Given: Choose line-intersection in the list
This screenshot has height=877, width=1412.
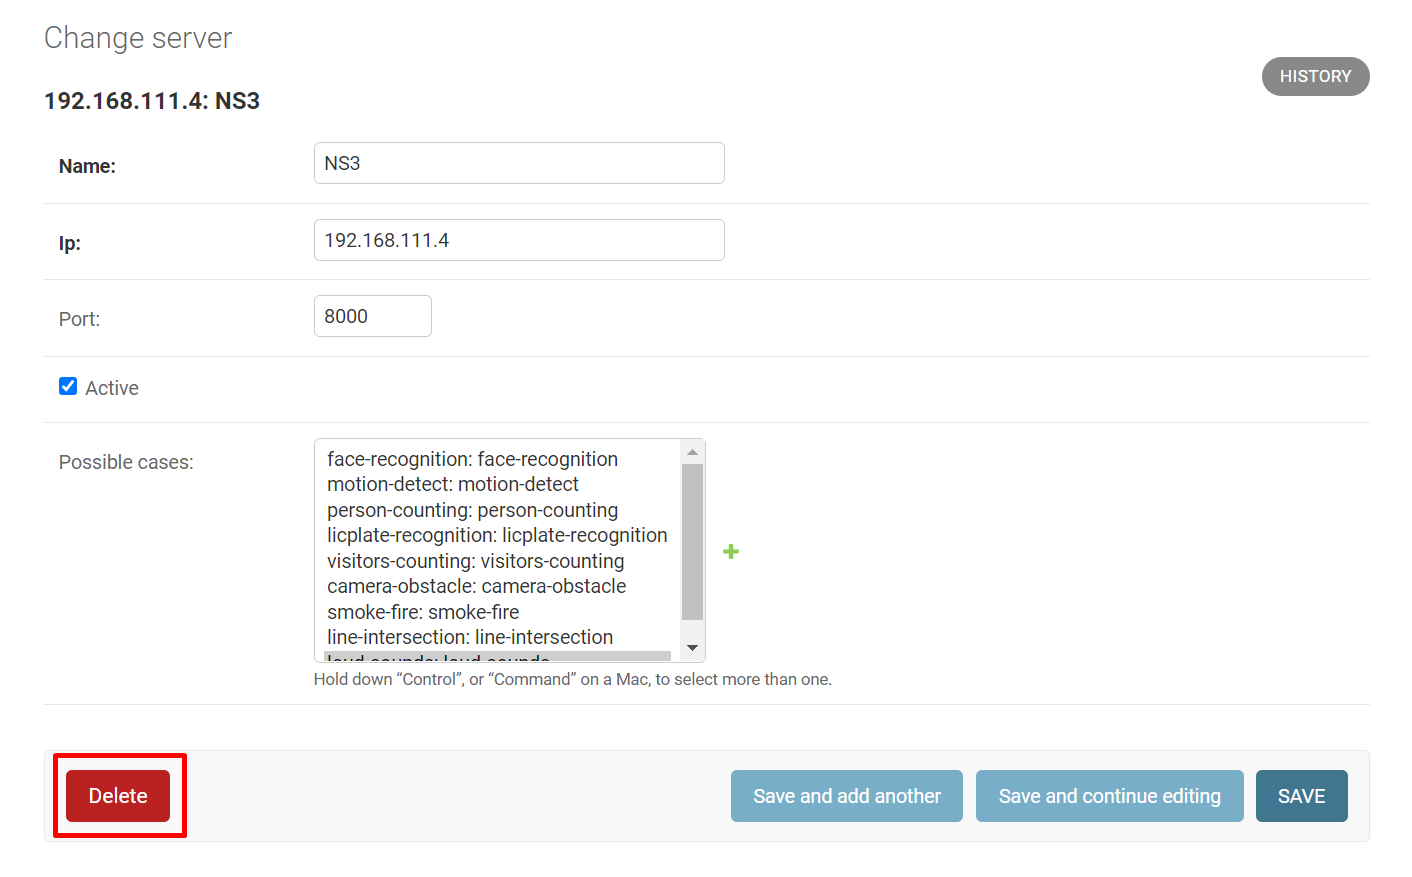Looking at the screenshot, I should tap(470, 637).
